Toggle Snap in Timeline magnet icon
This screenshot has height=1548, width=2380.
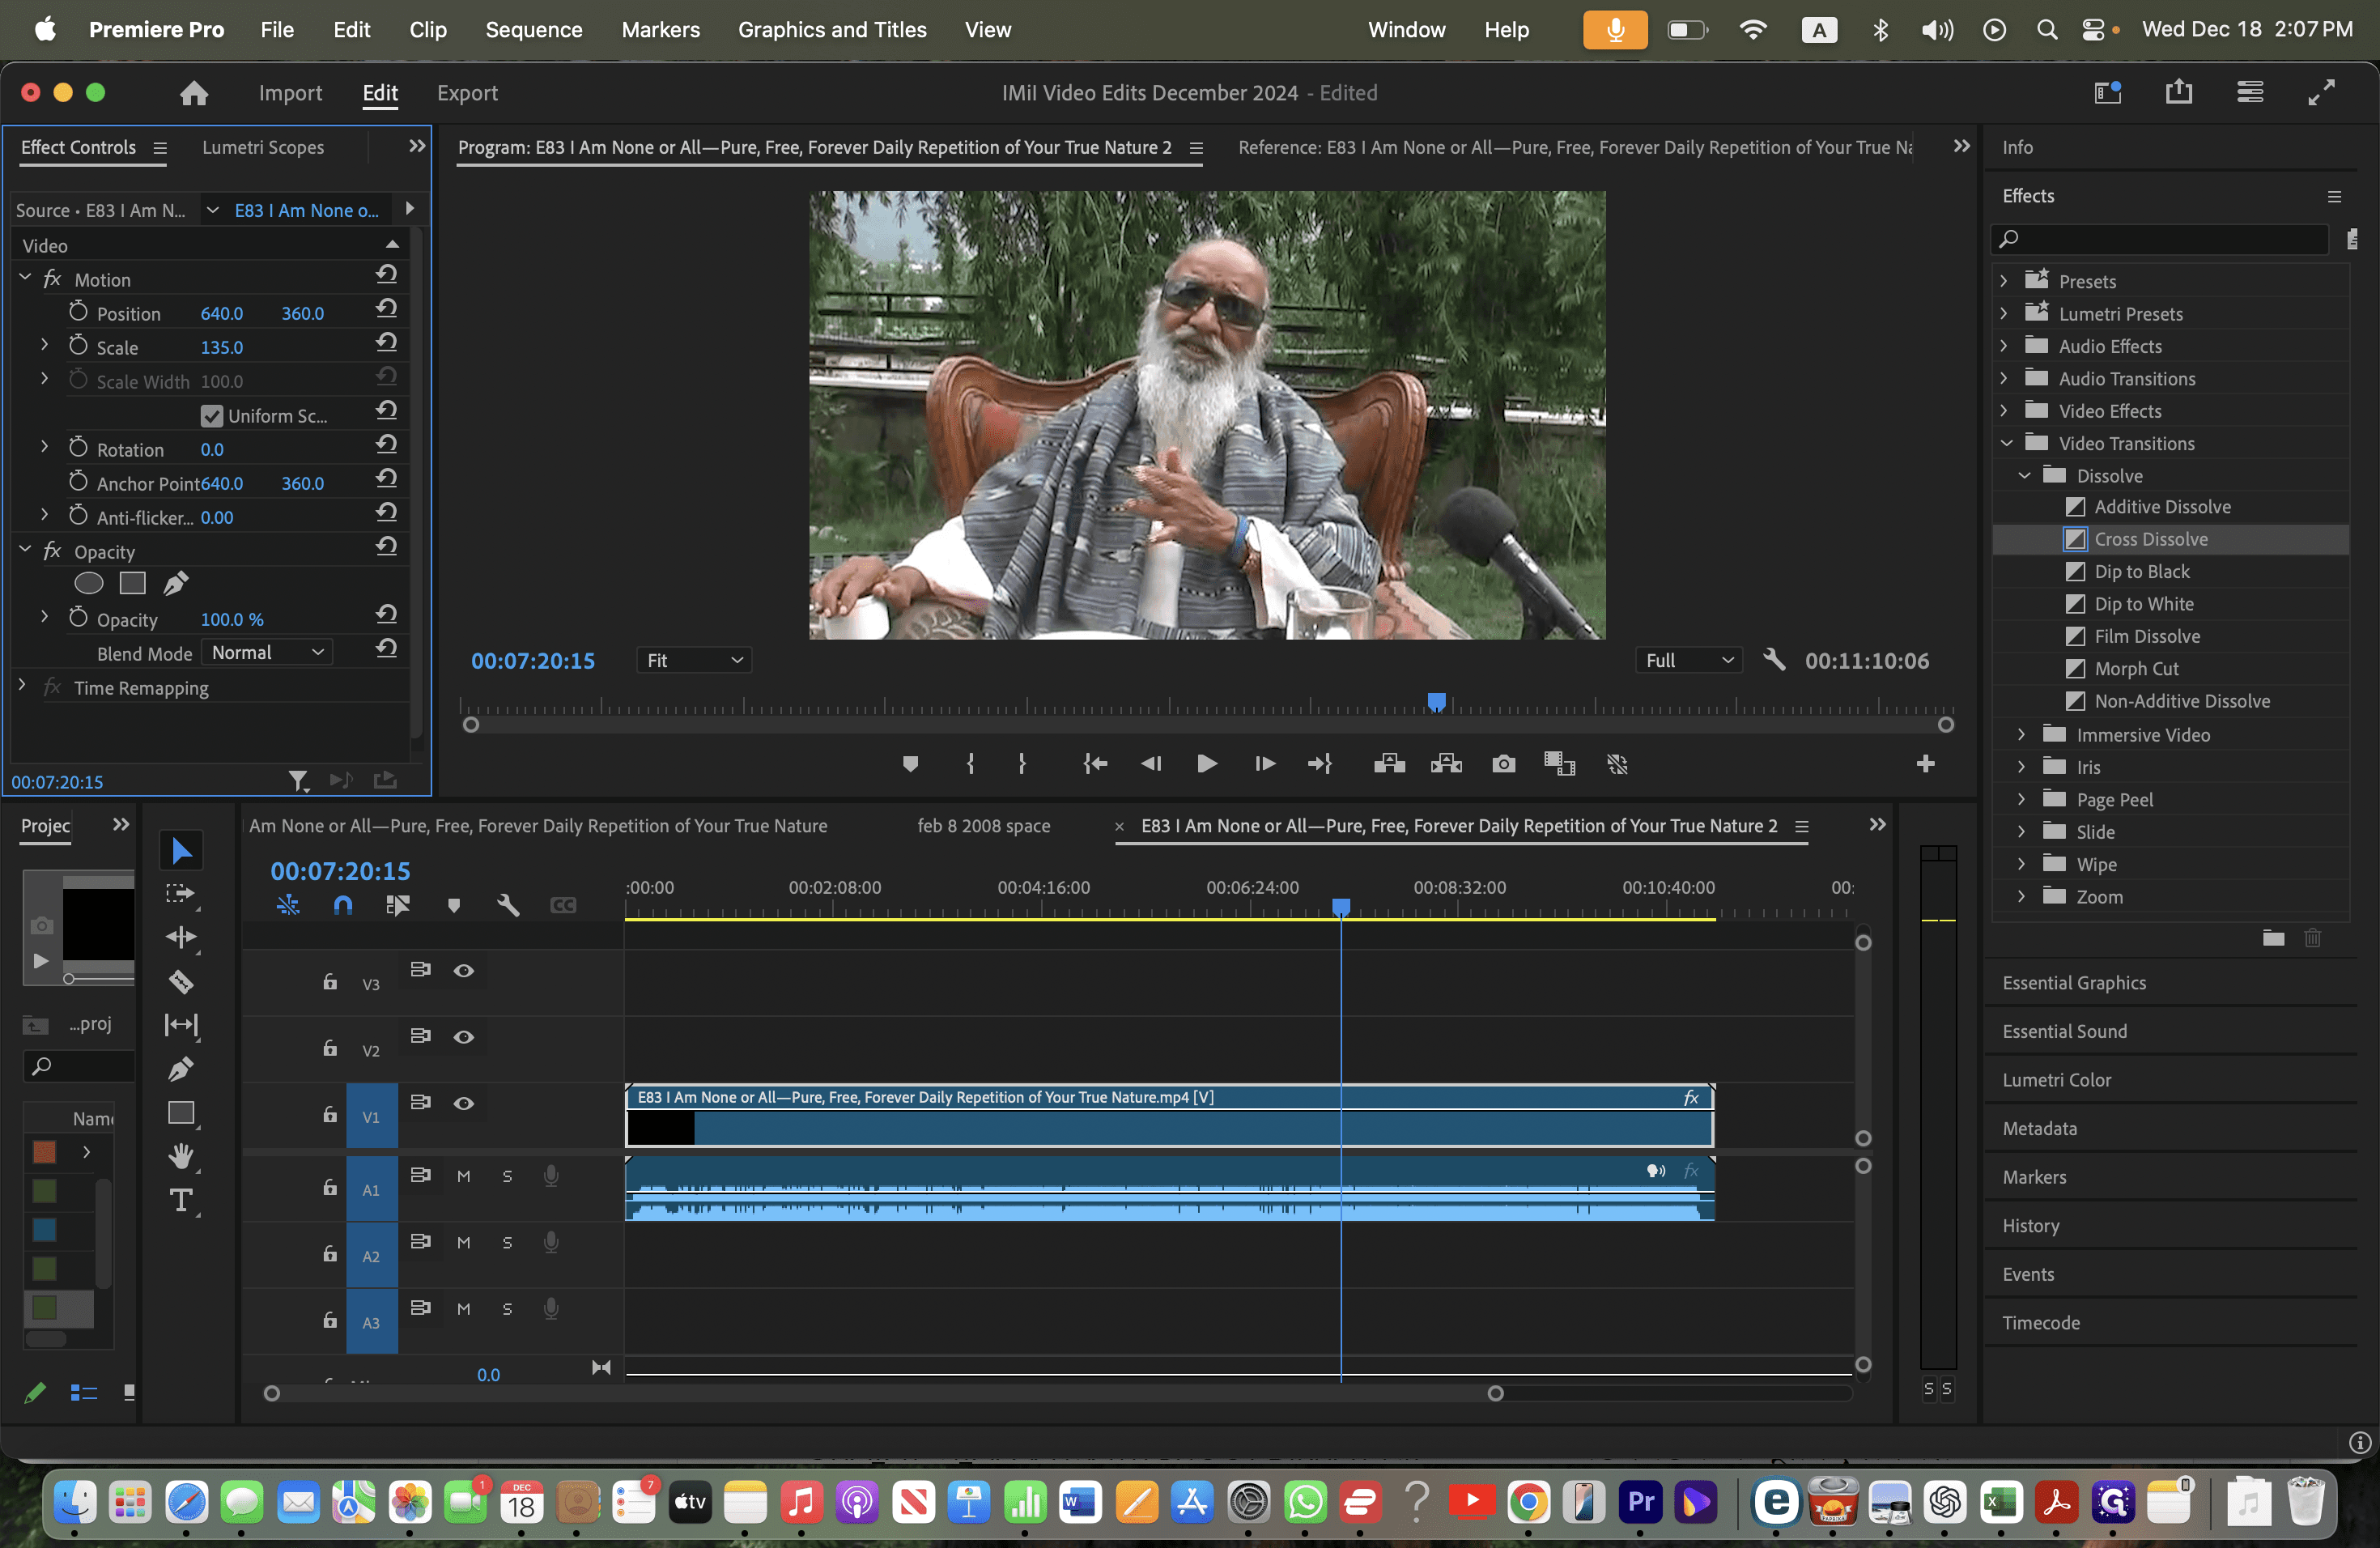(342, 905)
